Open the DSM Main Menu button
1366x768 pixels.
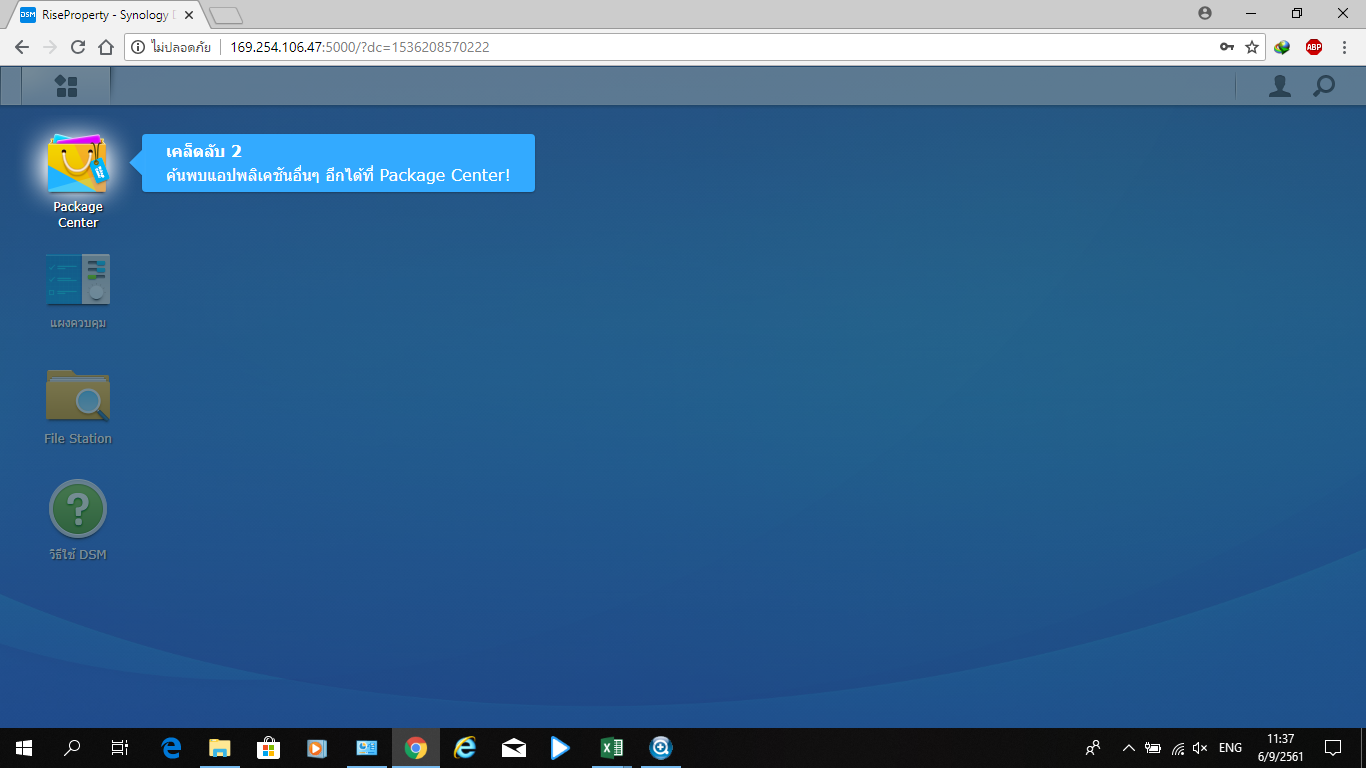[x=66, y=86]
